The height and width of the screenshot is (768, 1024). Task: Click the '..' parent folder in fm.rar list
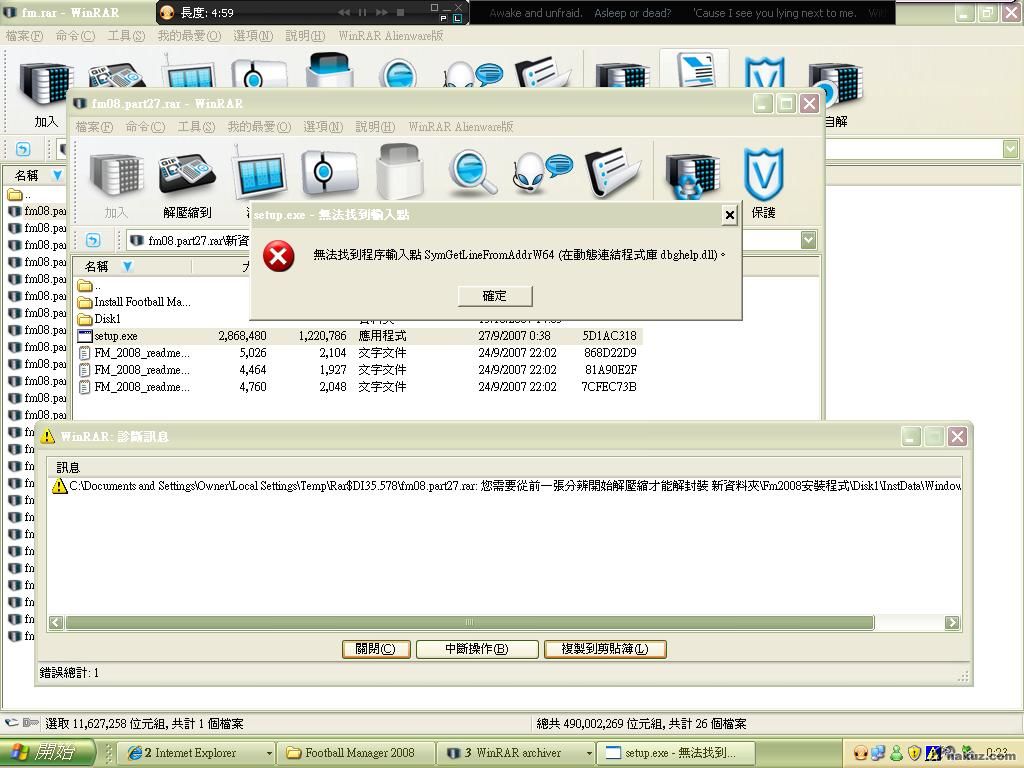tap(19, 194)
